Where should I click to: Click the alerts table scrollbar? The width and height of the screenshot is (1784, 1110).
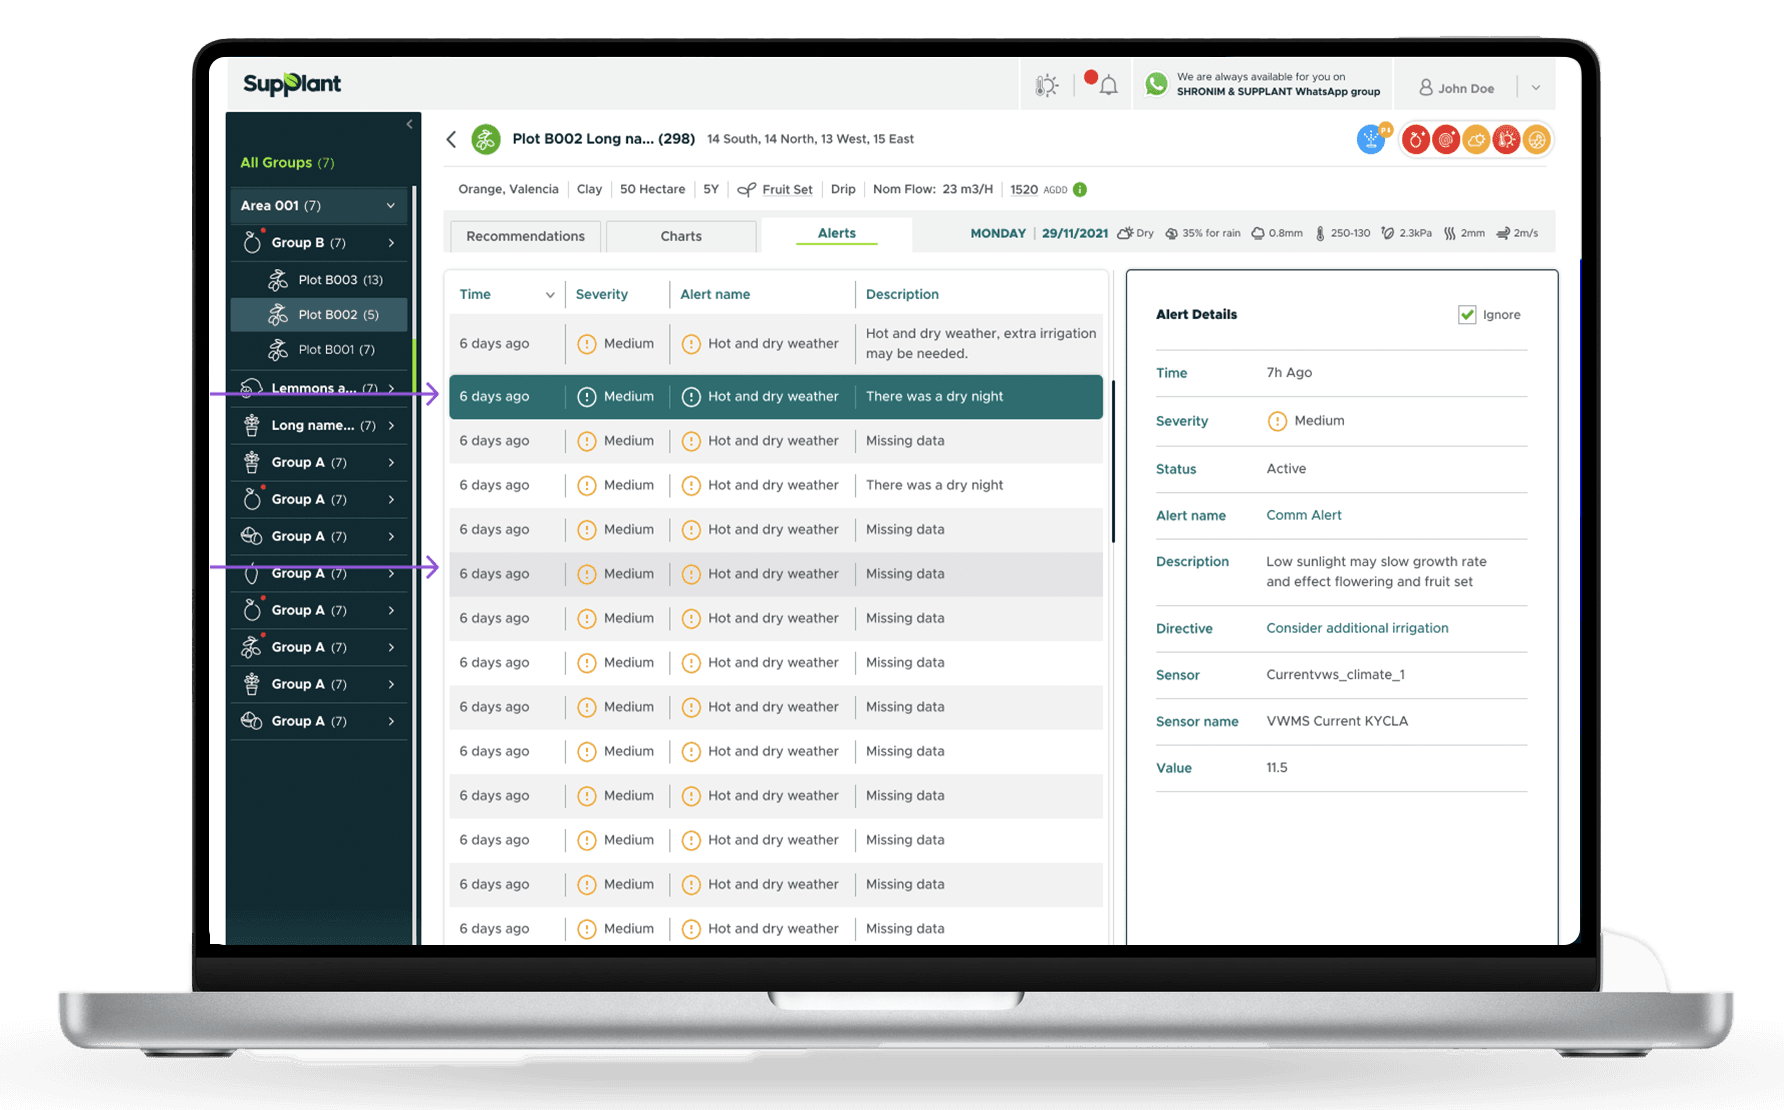point(1113,460)
